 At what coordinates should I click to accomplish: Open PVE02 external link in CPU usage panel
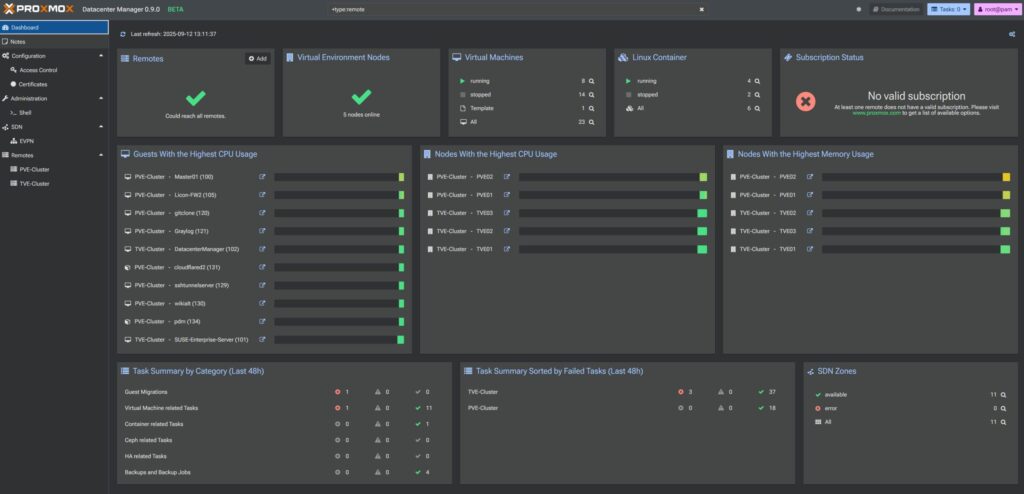[506, 176]
